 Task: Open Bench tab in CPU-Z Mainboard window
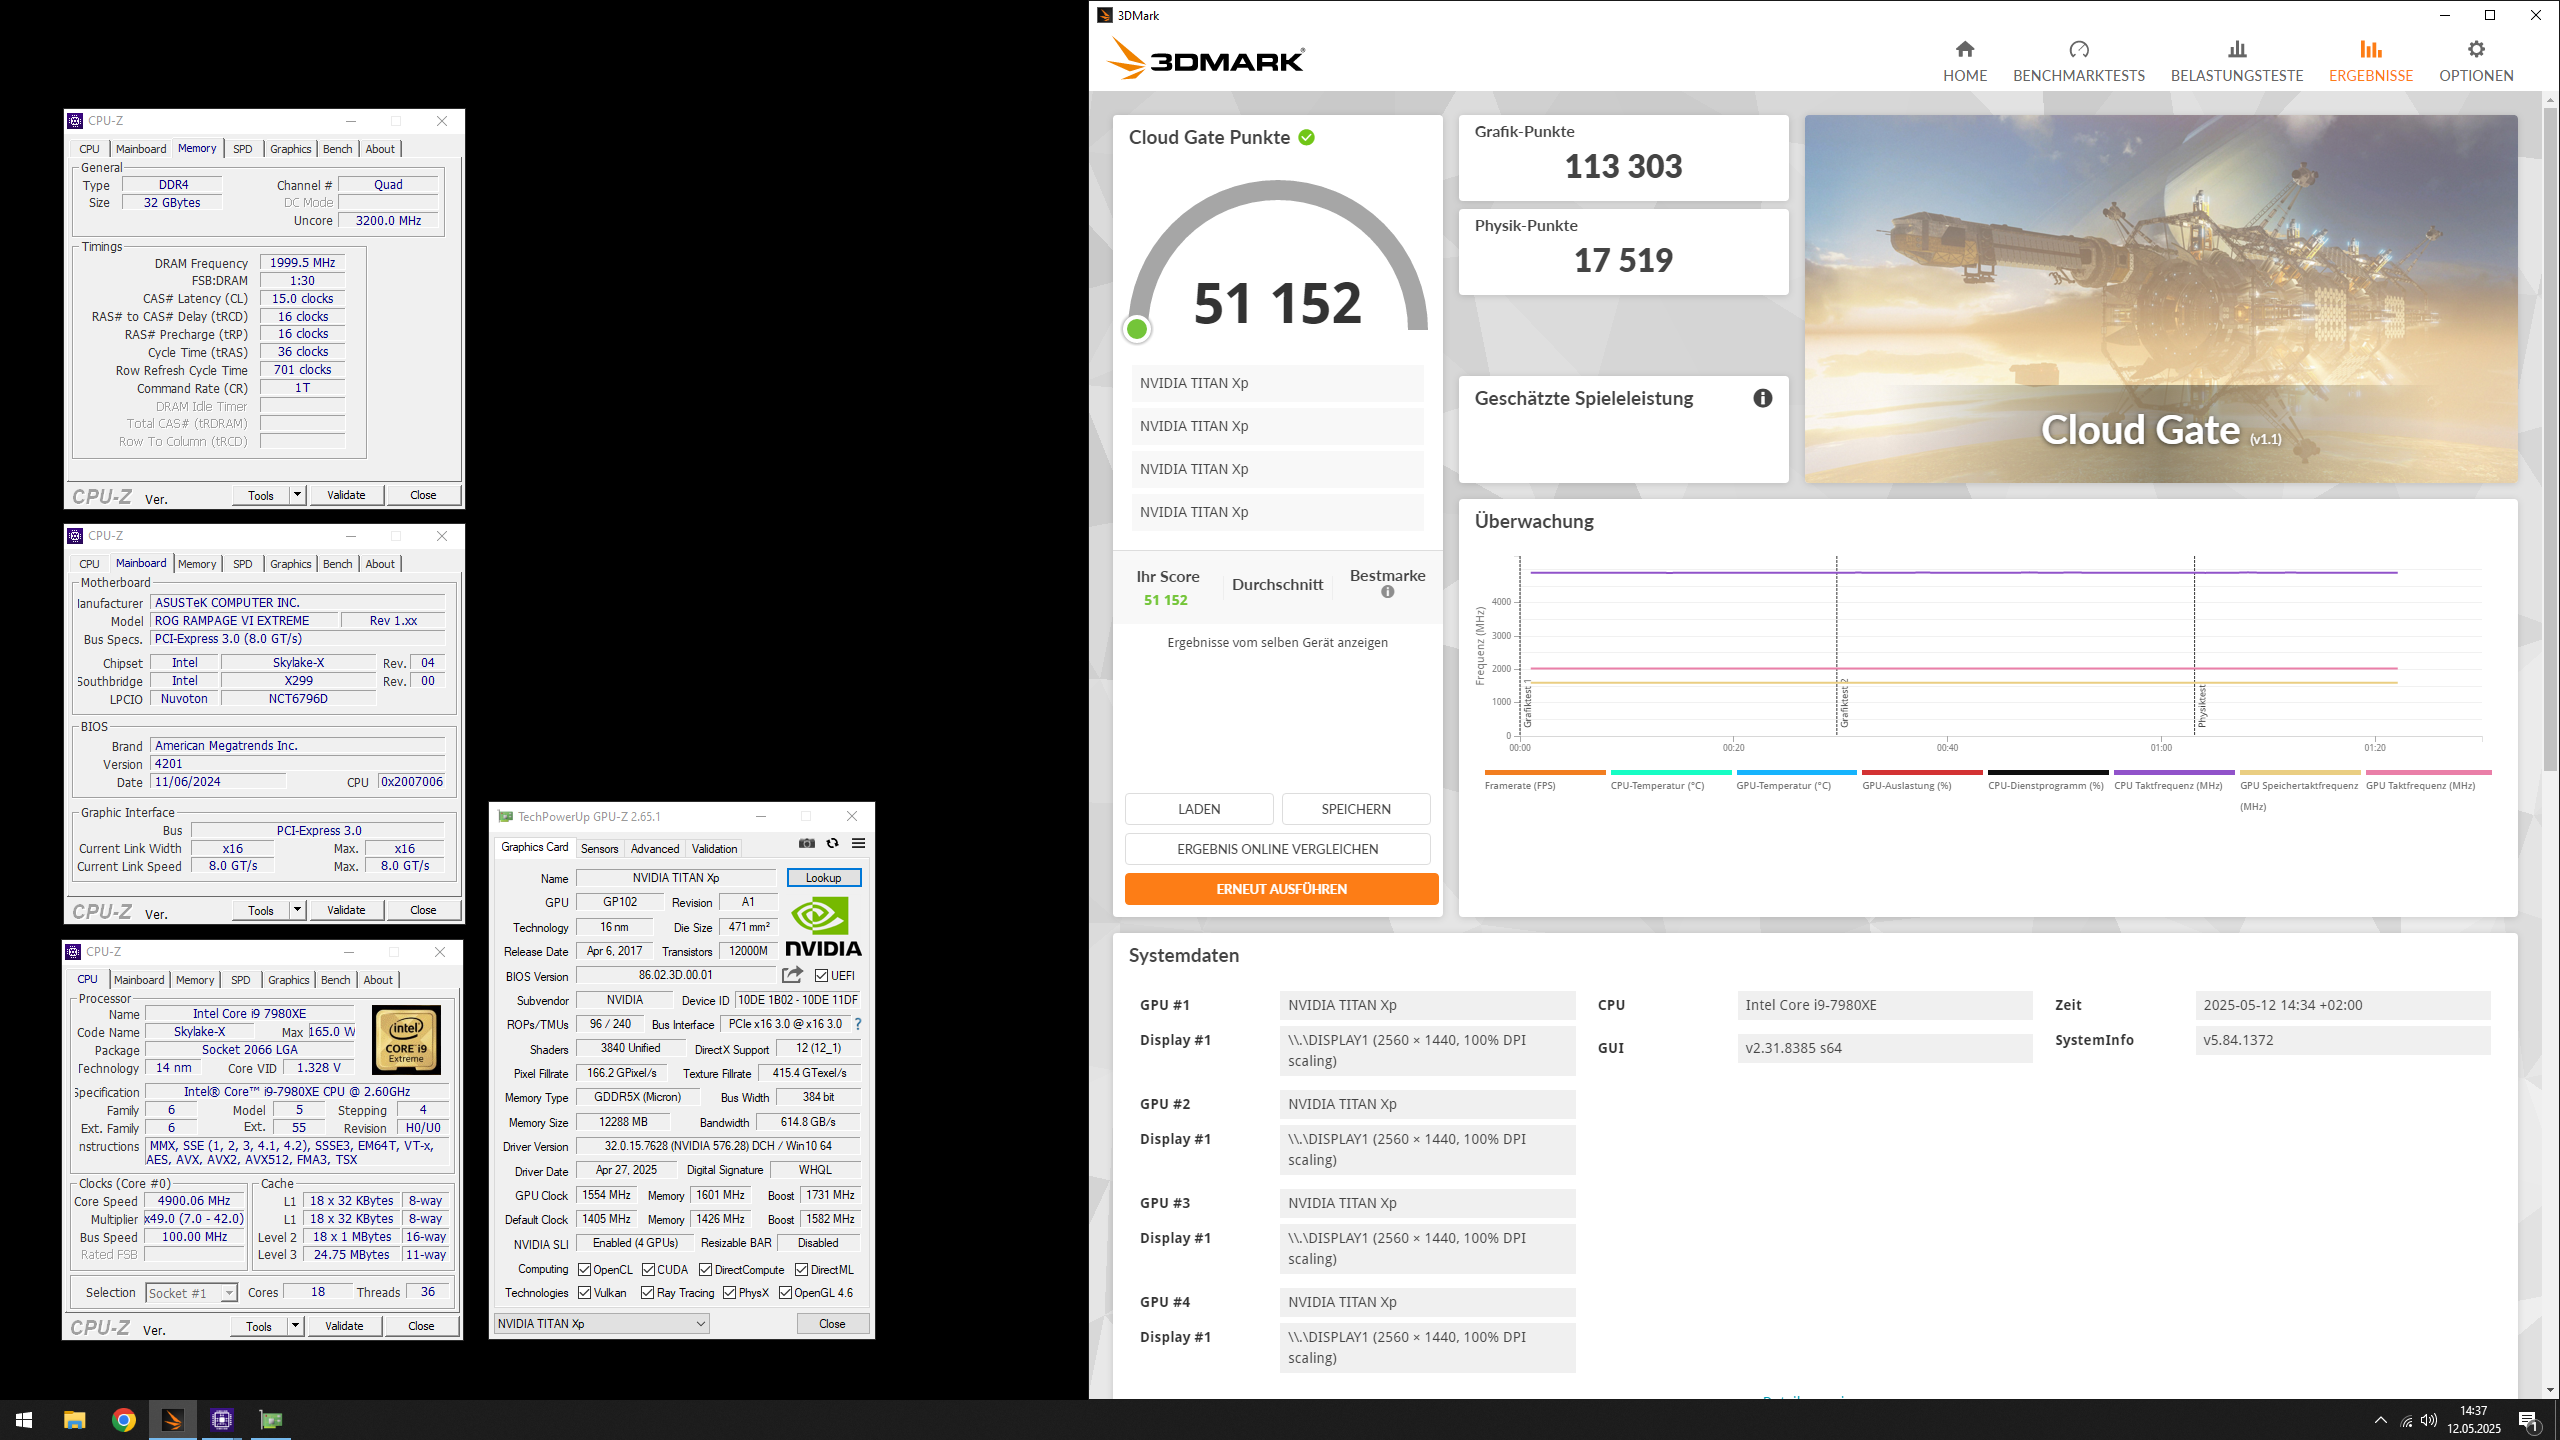click(x=338, y=564)
